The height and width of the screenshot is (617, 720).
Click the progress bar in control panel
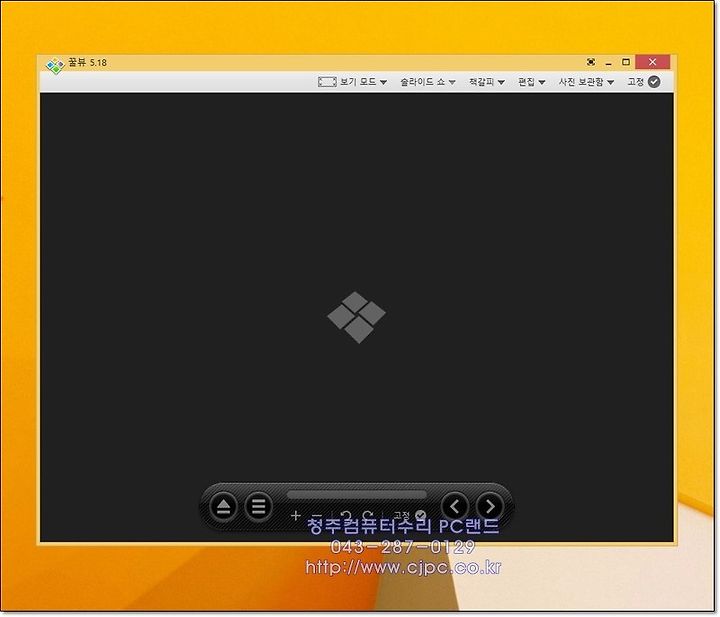357,495
